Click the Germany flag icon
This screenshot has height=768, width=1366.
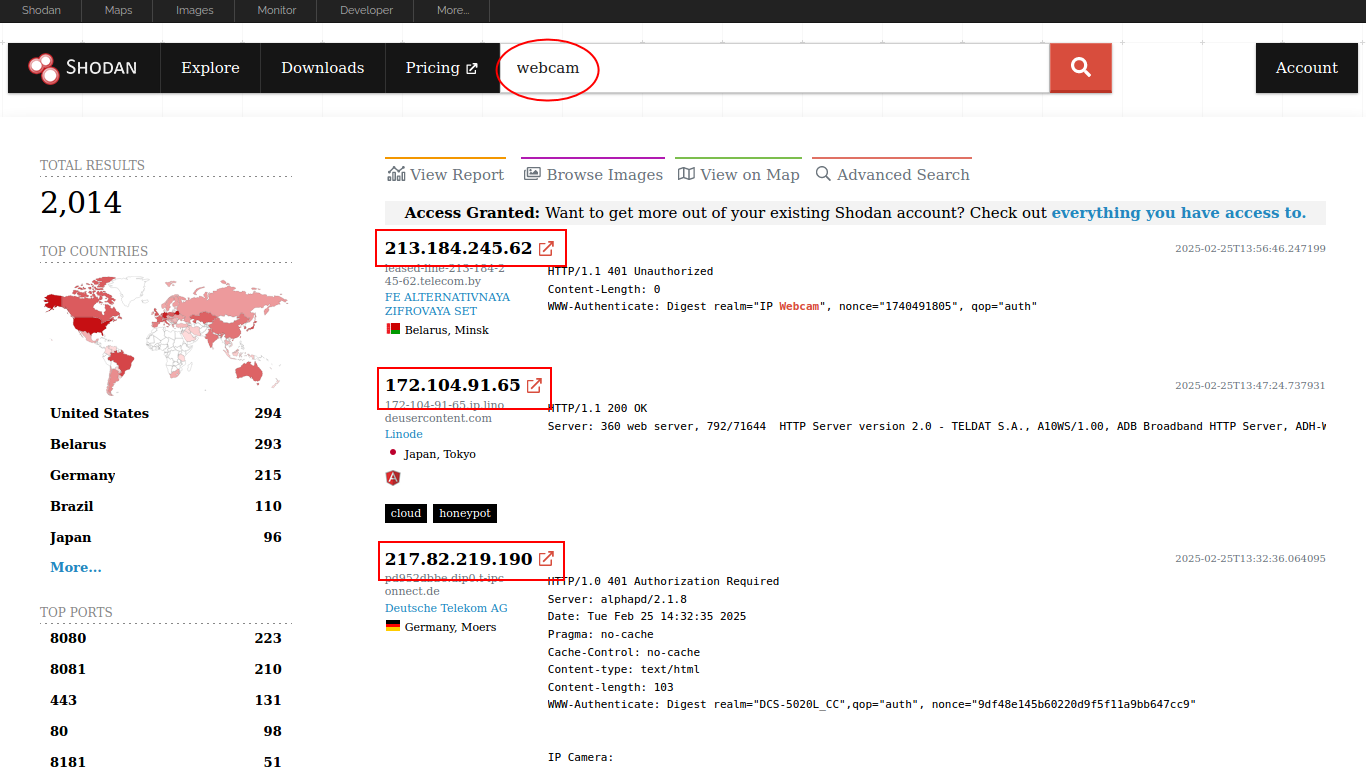(x=393, y=626)
